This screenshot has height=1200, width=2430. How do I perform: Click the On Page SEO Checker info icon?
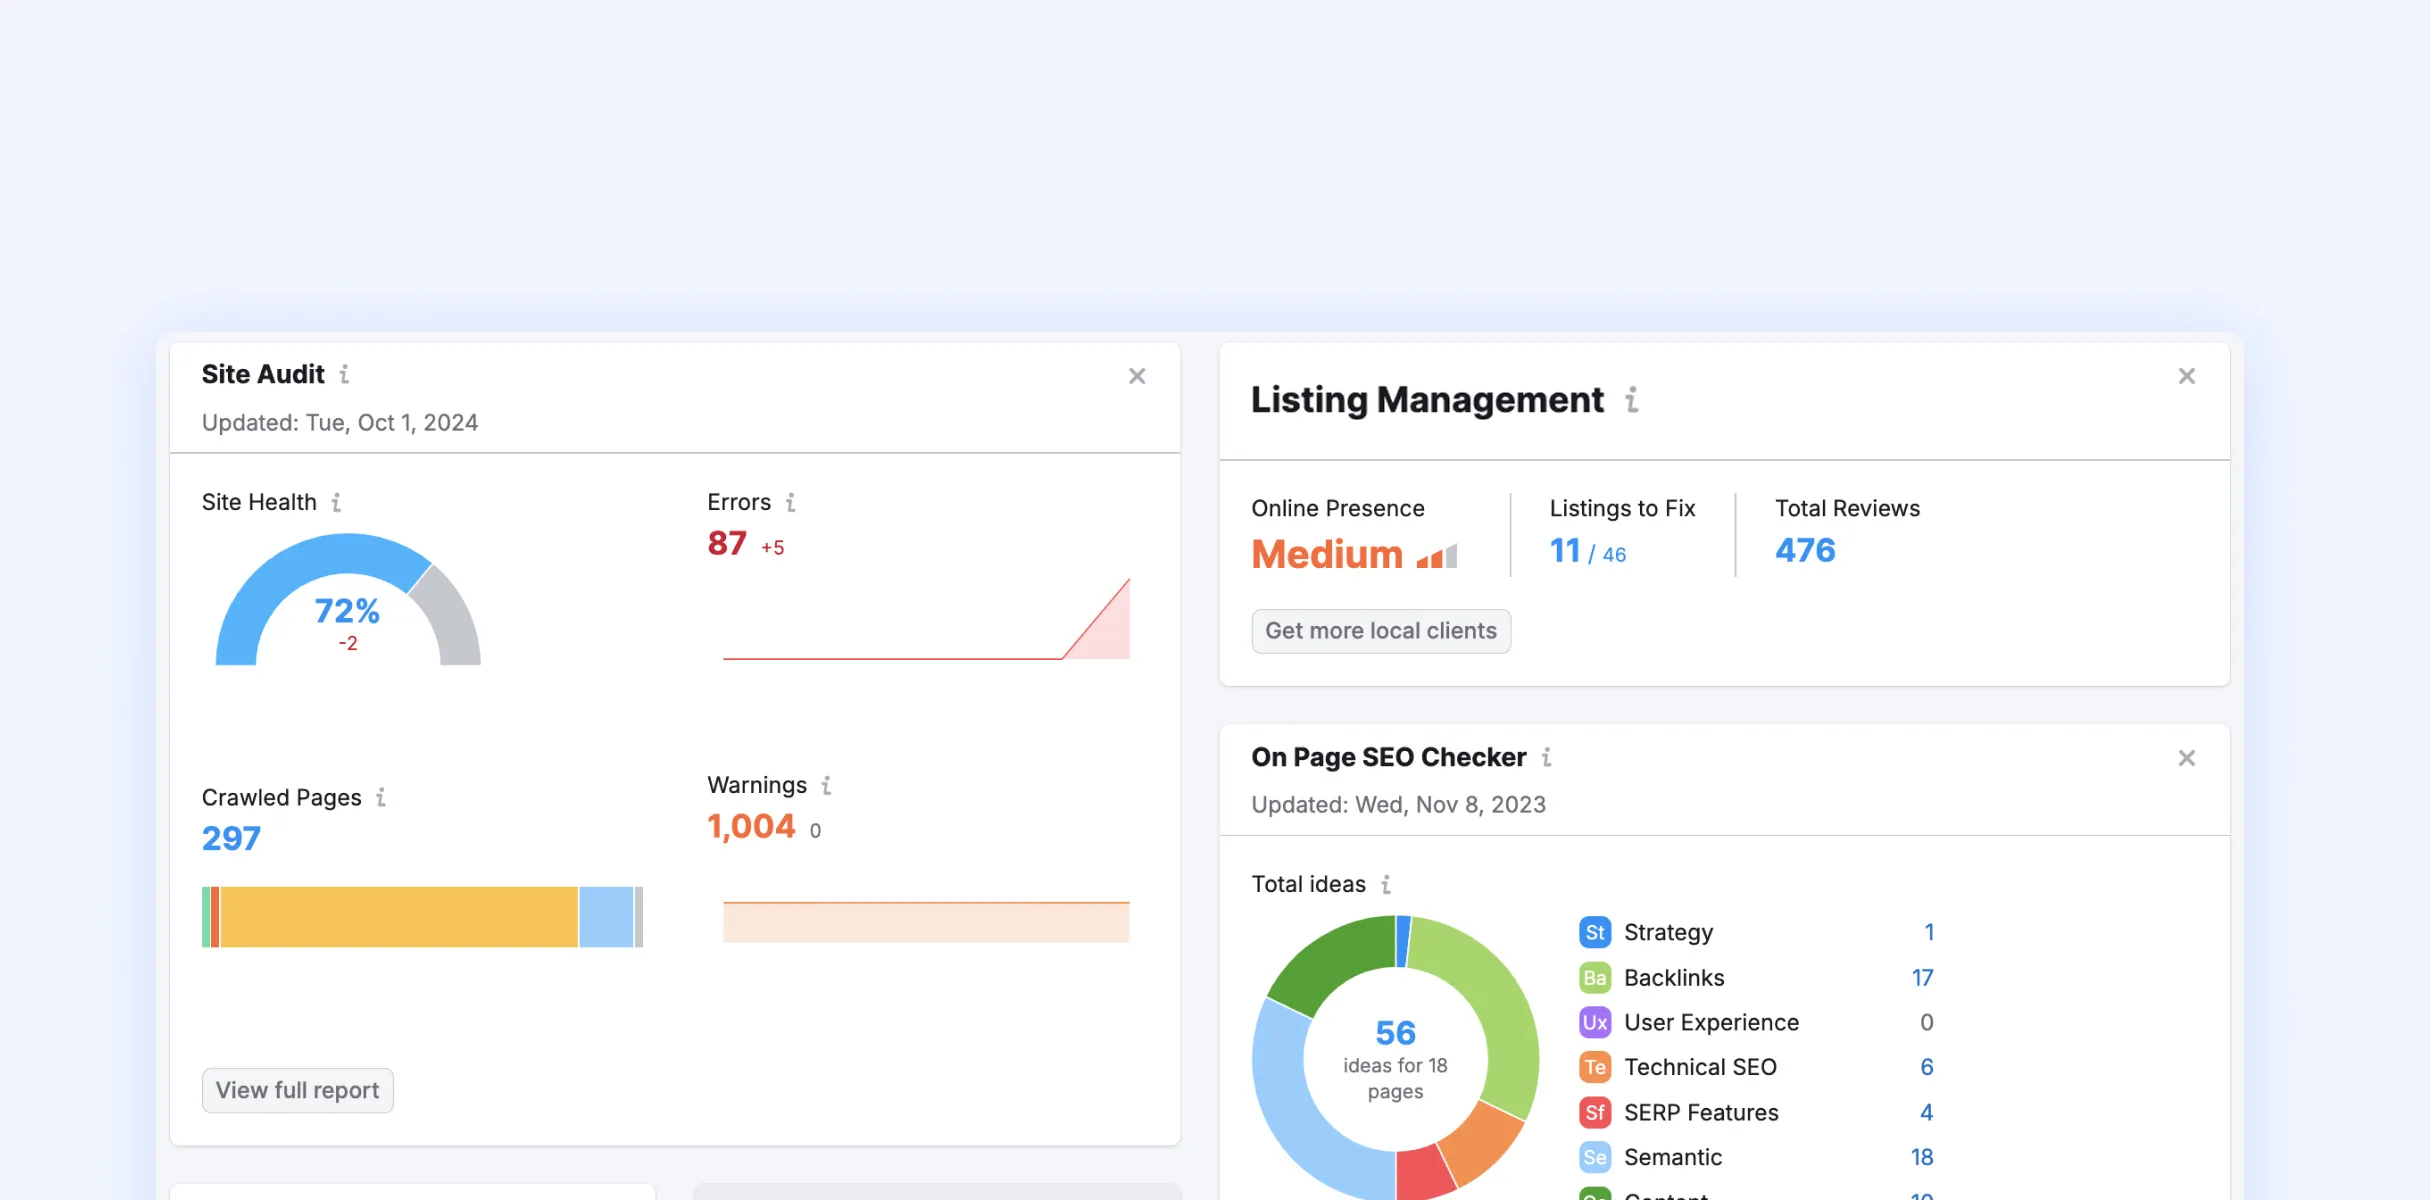click(1547, 758)
